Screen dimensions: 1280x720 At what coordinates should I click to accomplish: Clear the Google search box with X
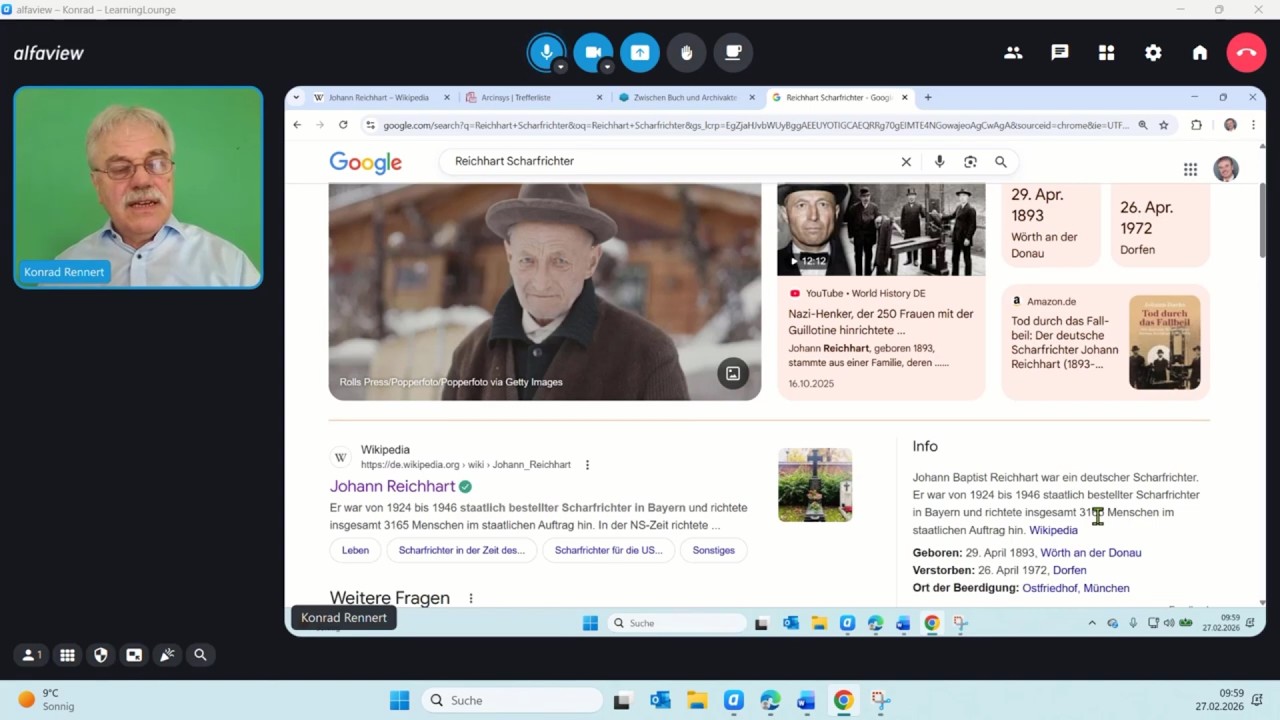point(906,162)
